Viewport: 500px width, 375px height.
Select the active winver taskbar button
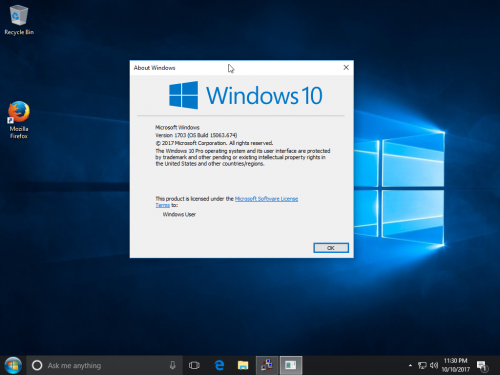pos(291,365)
